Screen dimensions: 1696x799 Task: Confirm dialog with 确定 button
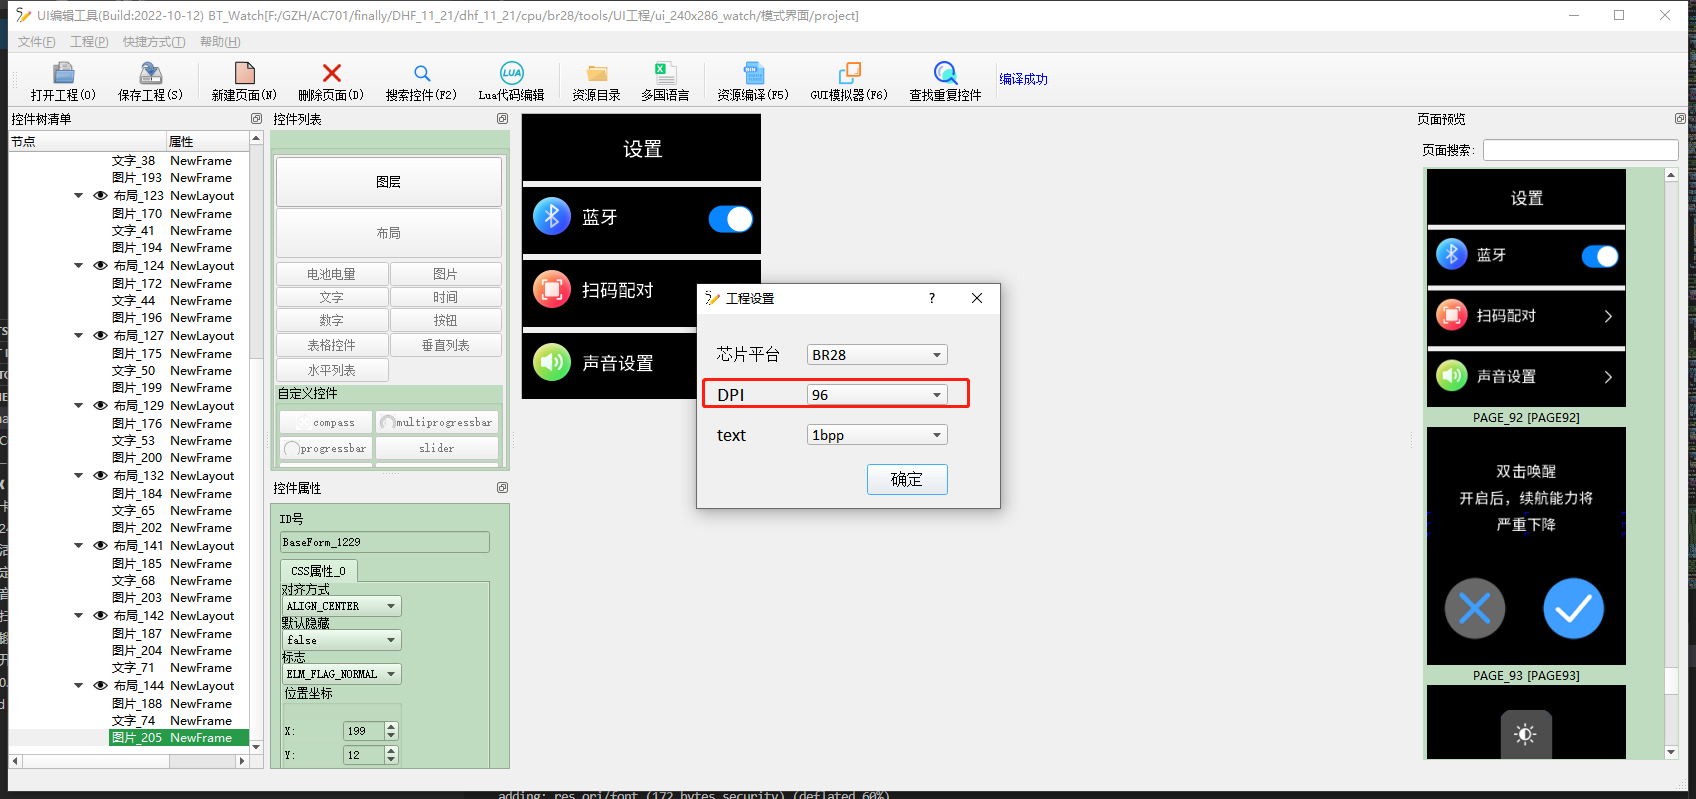(907, 479)
